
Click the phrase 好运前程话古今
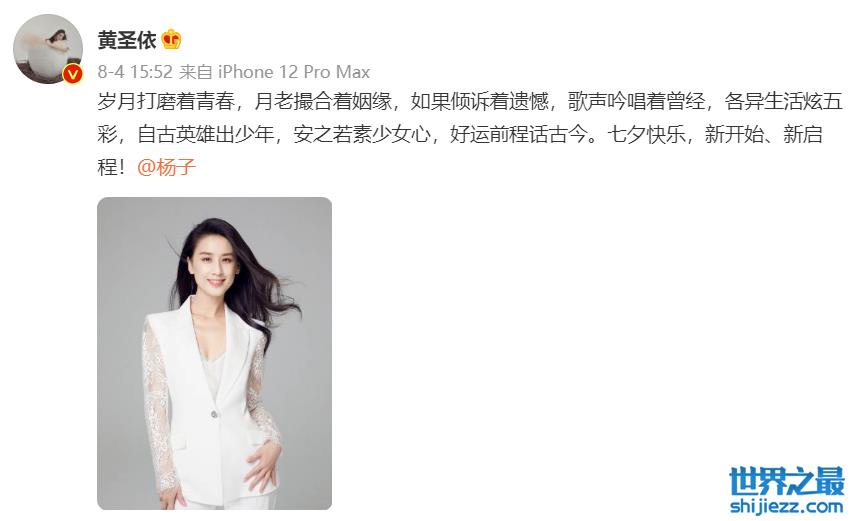(x=518, y=134)
